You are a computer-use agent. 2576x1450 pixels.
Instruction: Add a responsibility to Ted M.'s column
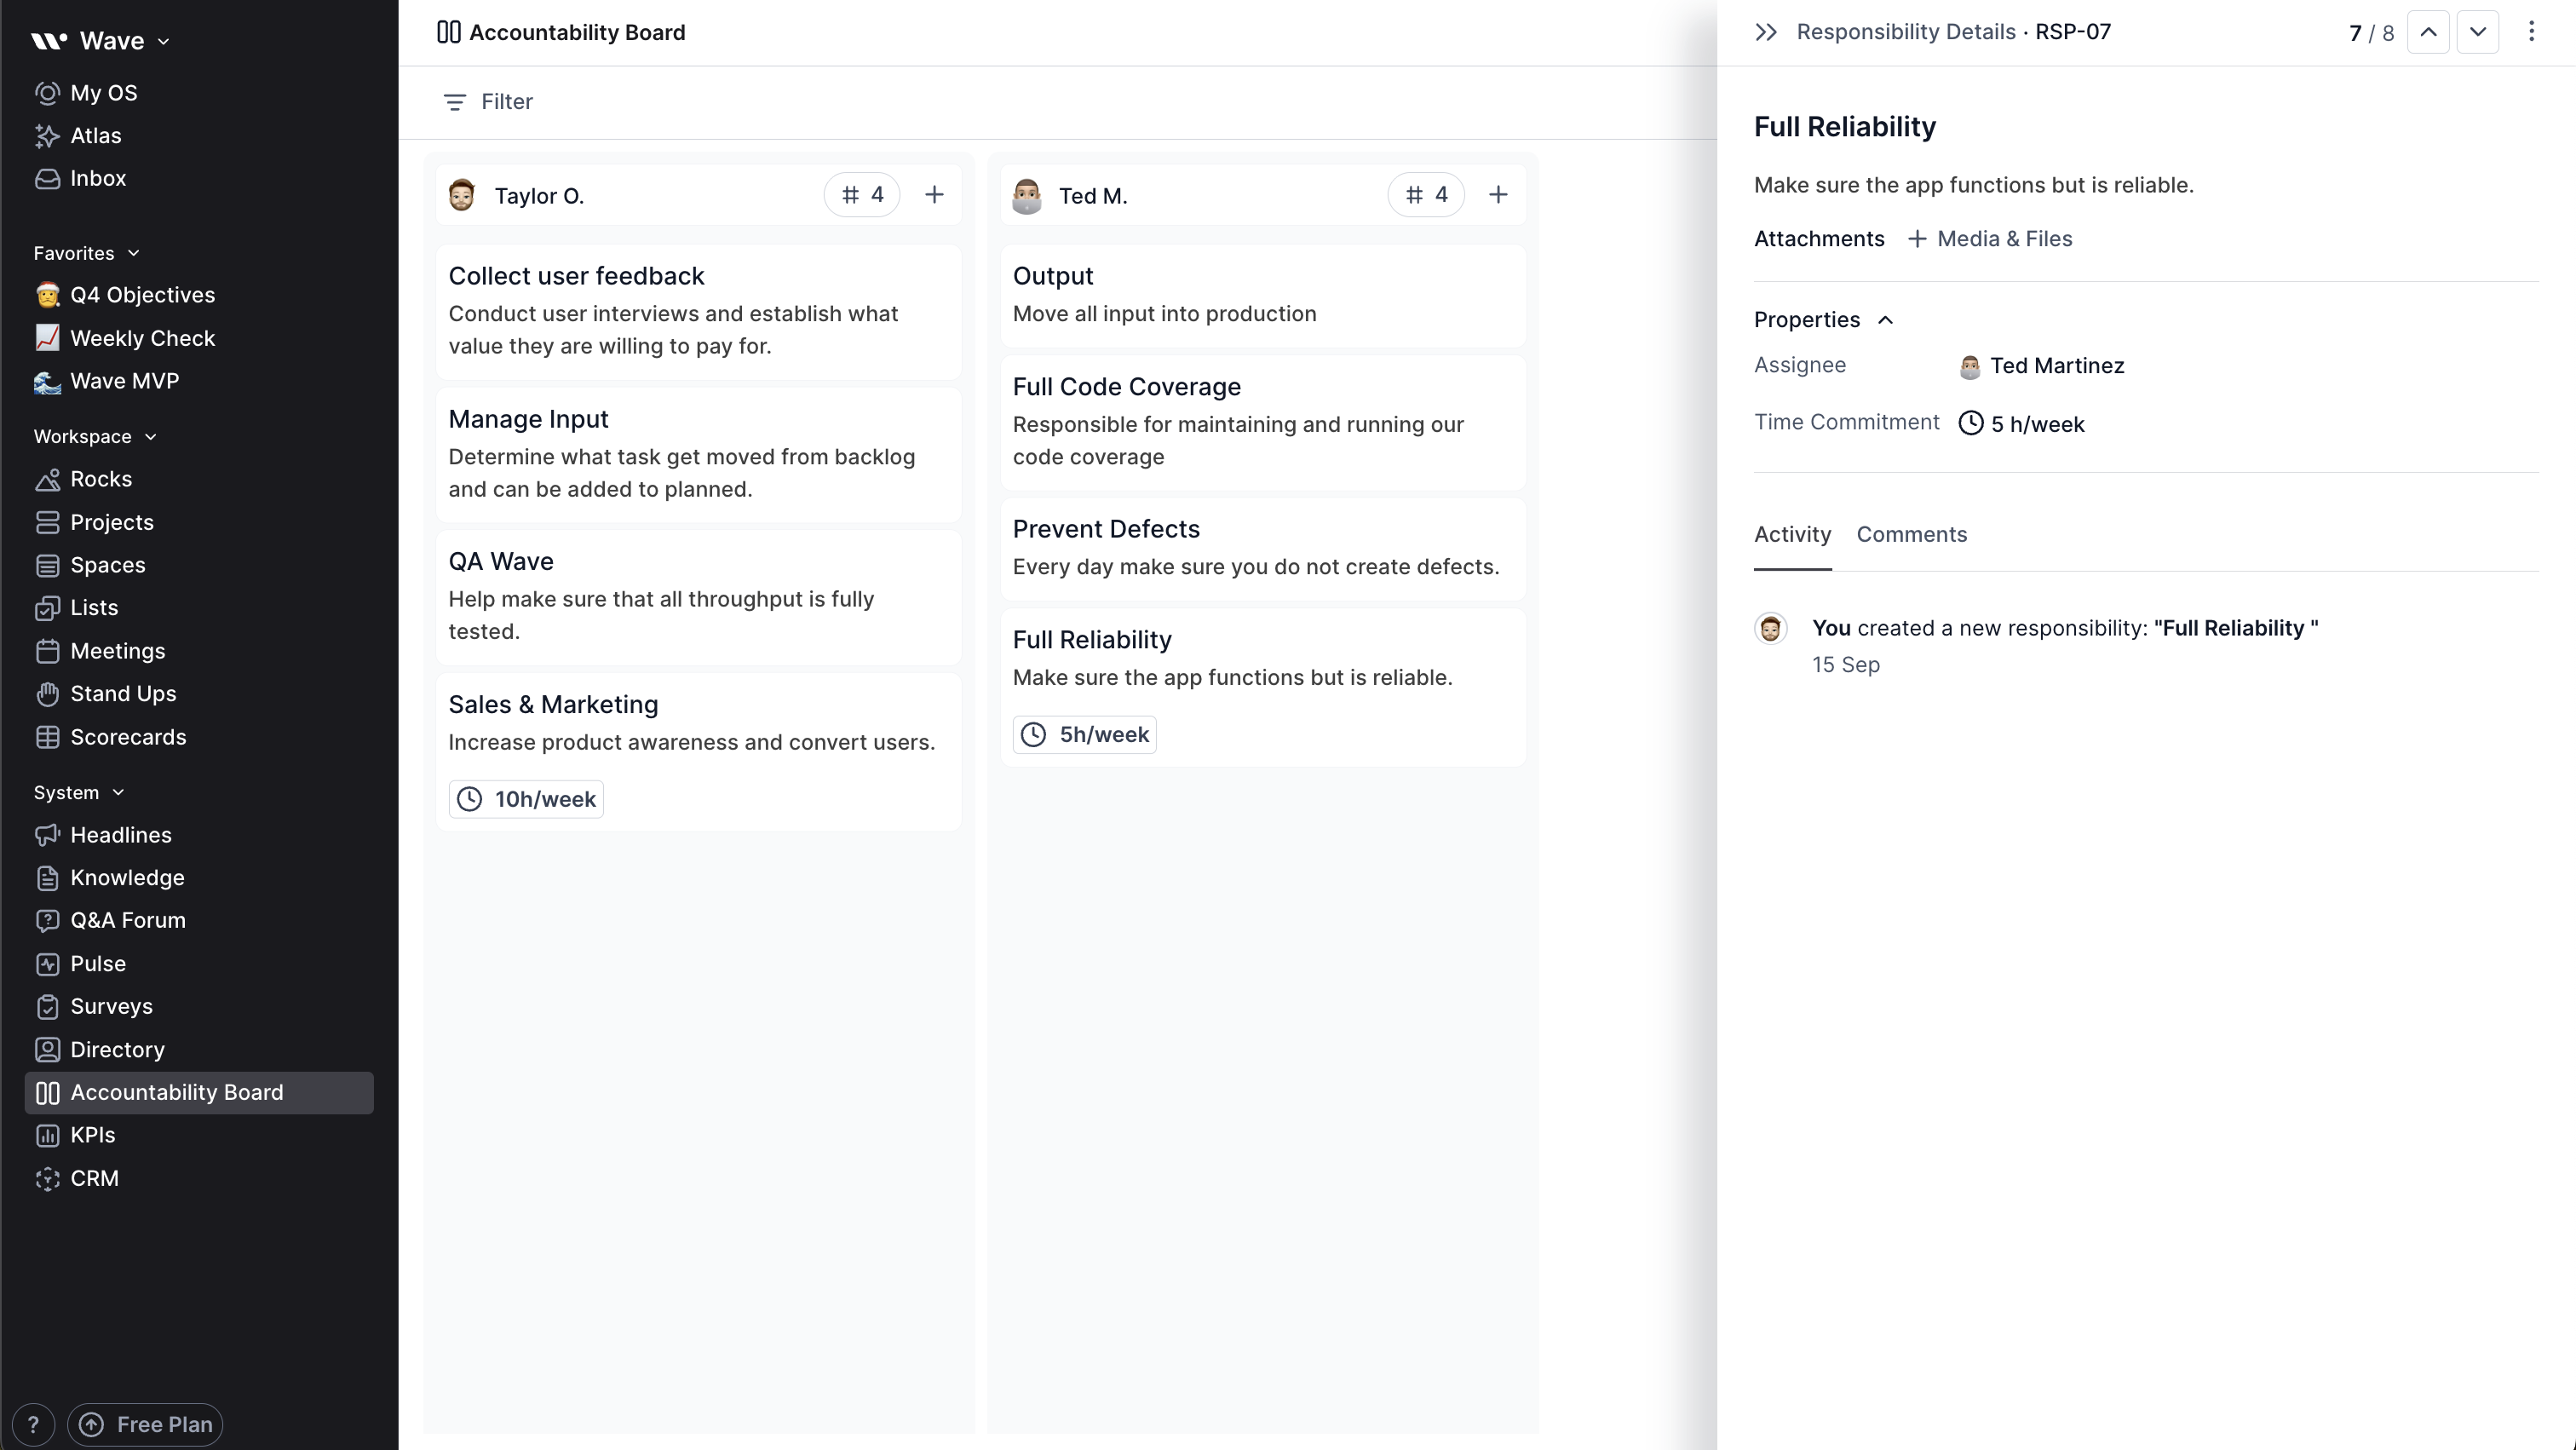(1497, 195)
